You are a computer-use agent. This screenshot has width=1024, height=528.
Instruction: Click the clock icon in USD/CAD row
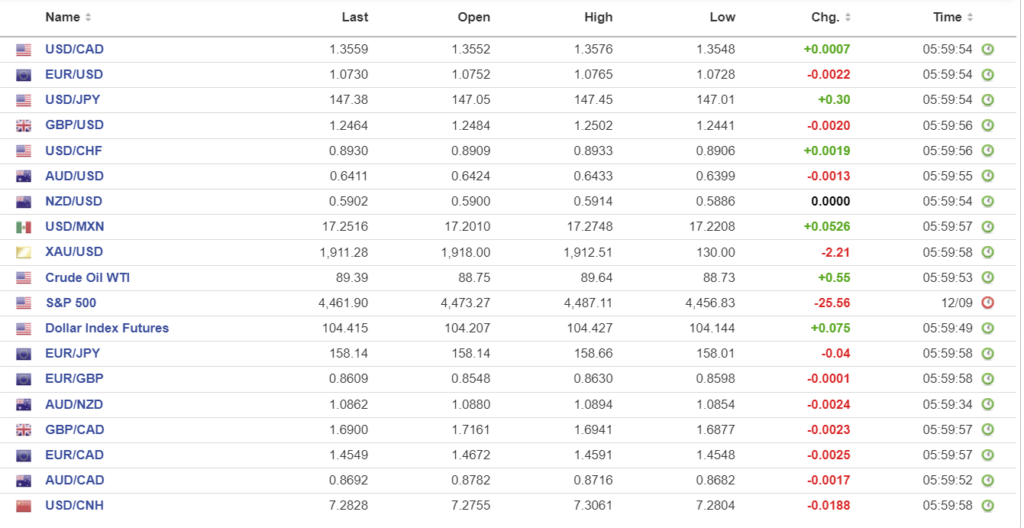click(987, 49)
